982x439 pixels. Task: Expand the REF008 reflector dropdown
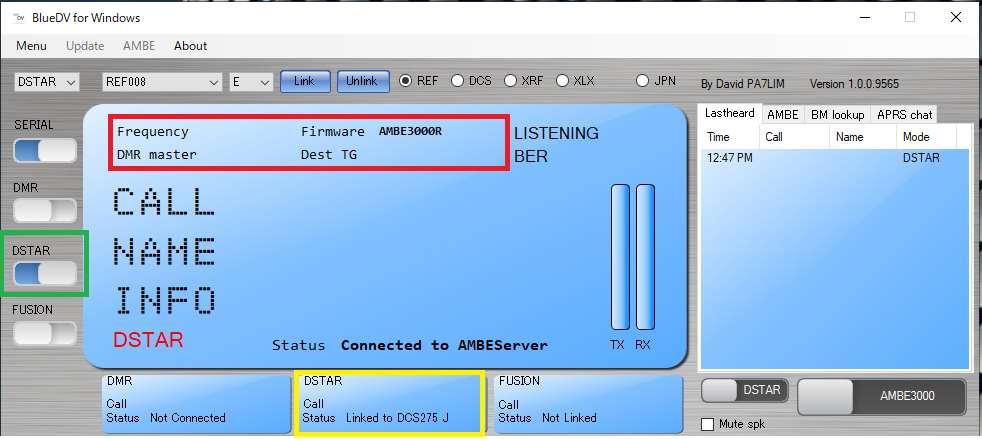(162, 82)
